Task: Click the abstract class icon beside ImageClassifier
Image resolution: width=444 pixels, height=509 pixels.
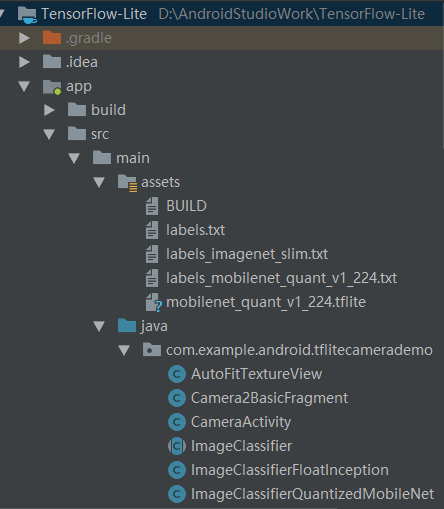Action: click(177, 446)
